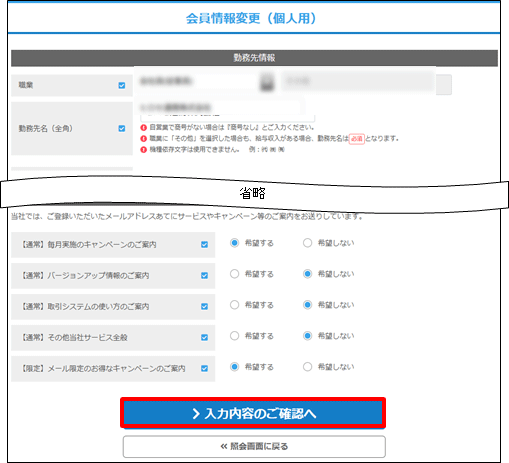Toggle checkbox for 毎月実施のキャンペーンのご案内
Viewport: 509px width, 463px height.
coord(204,245)
